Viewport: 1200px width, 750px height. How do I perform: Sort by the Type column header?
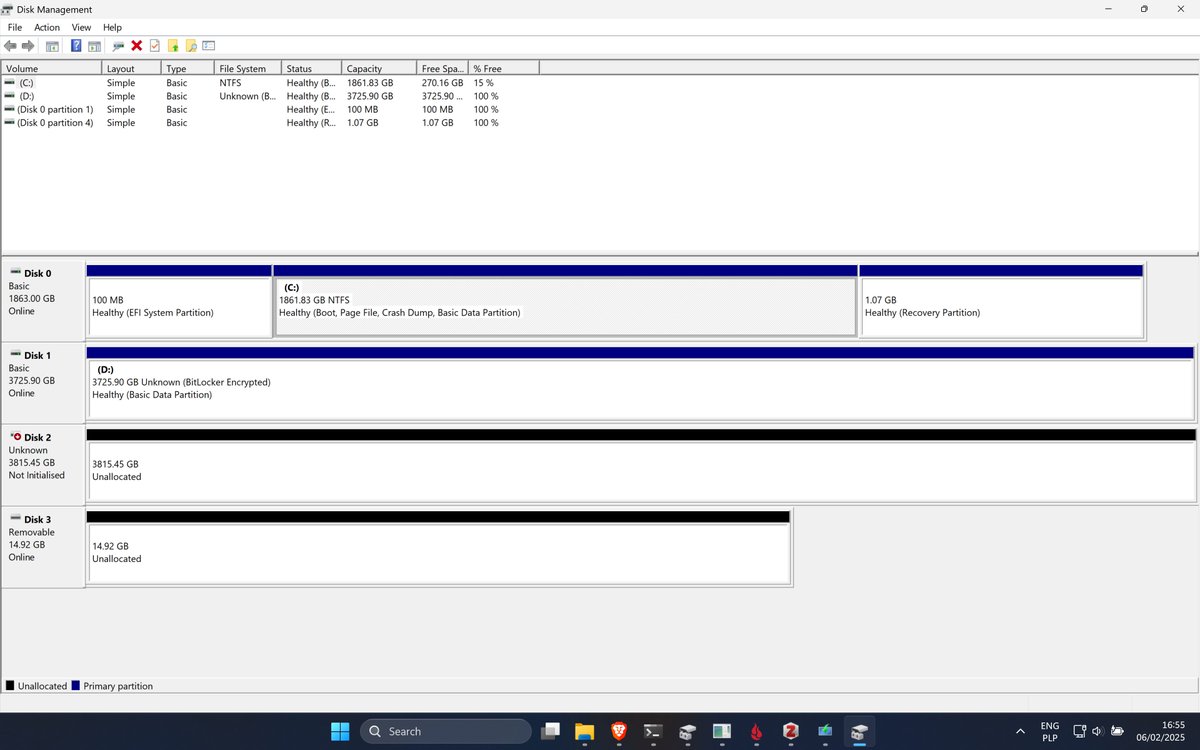click(188, 69)
